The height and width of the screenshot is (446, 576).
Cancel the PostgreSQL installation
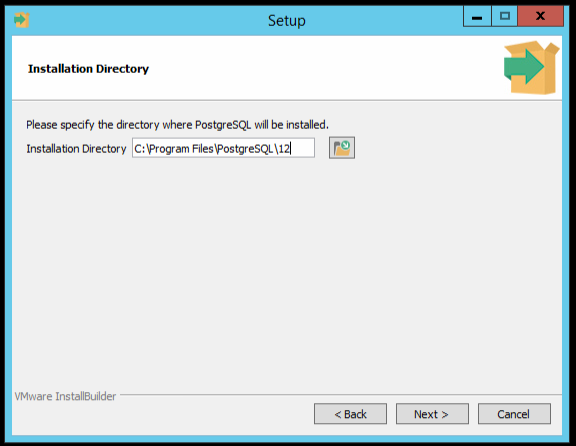[514, 414]
